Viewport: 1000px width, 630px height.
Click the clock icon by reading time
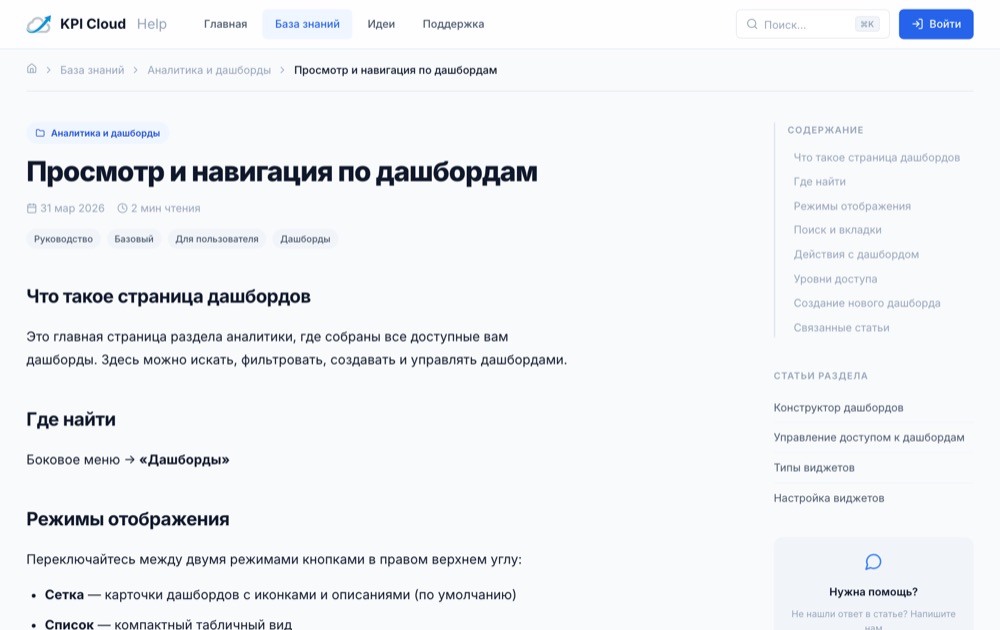click(122, 208)
